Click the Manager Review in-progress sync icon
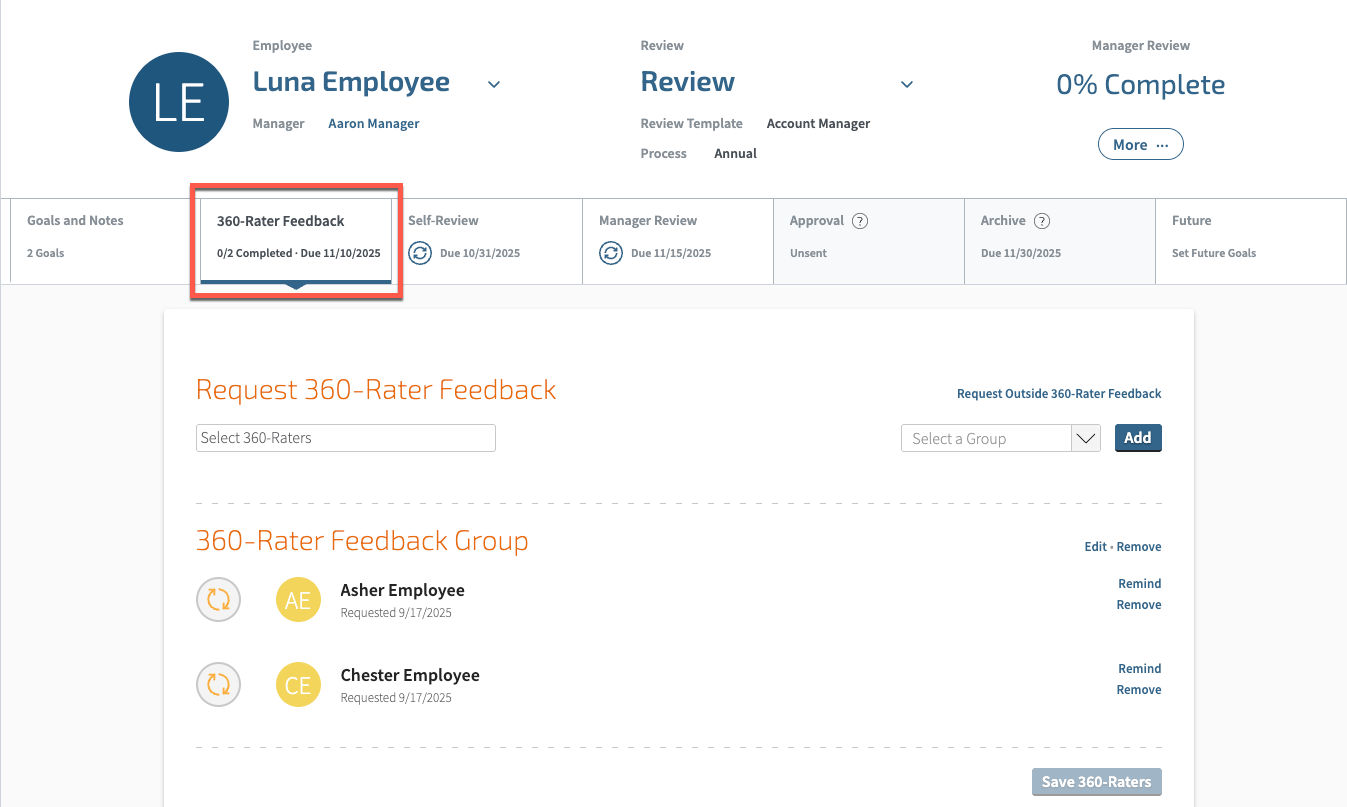The image size is (1347, 807). (611, 253)
